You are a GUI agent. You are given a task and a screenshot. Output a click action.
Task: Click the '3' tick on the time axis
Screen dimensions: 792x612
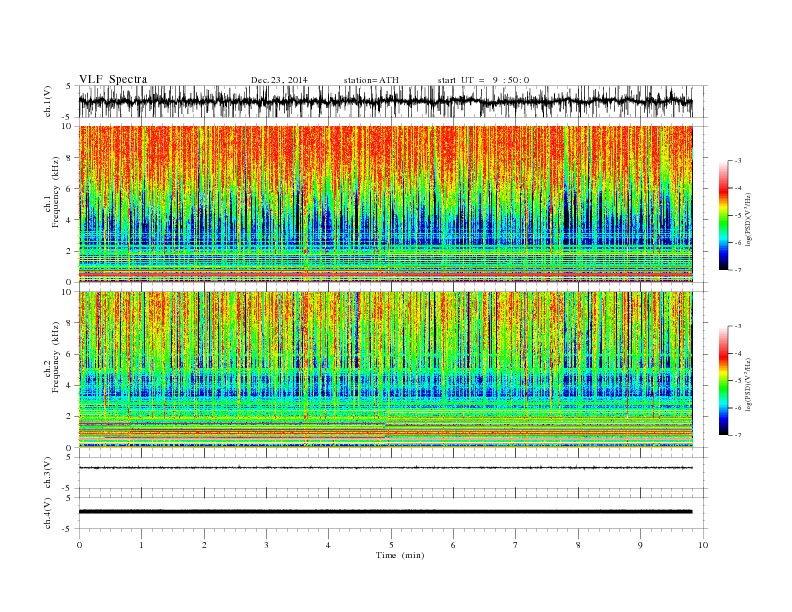click(266, 545)
